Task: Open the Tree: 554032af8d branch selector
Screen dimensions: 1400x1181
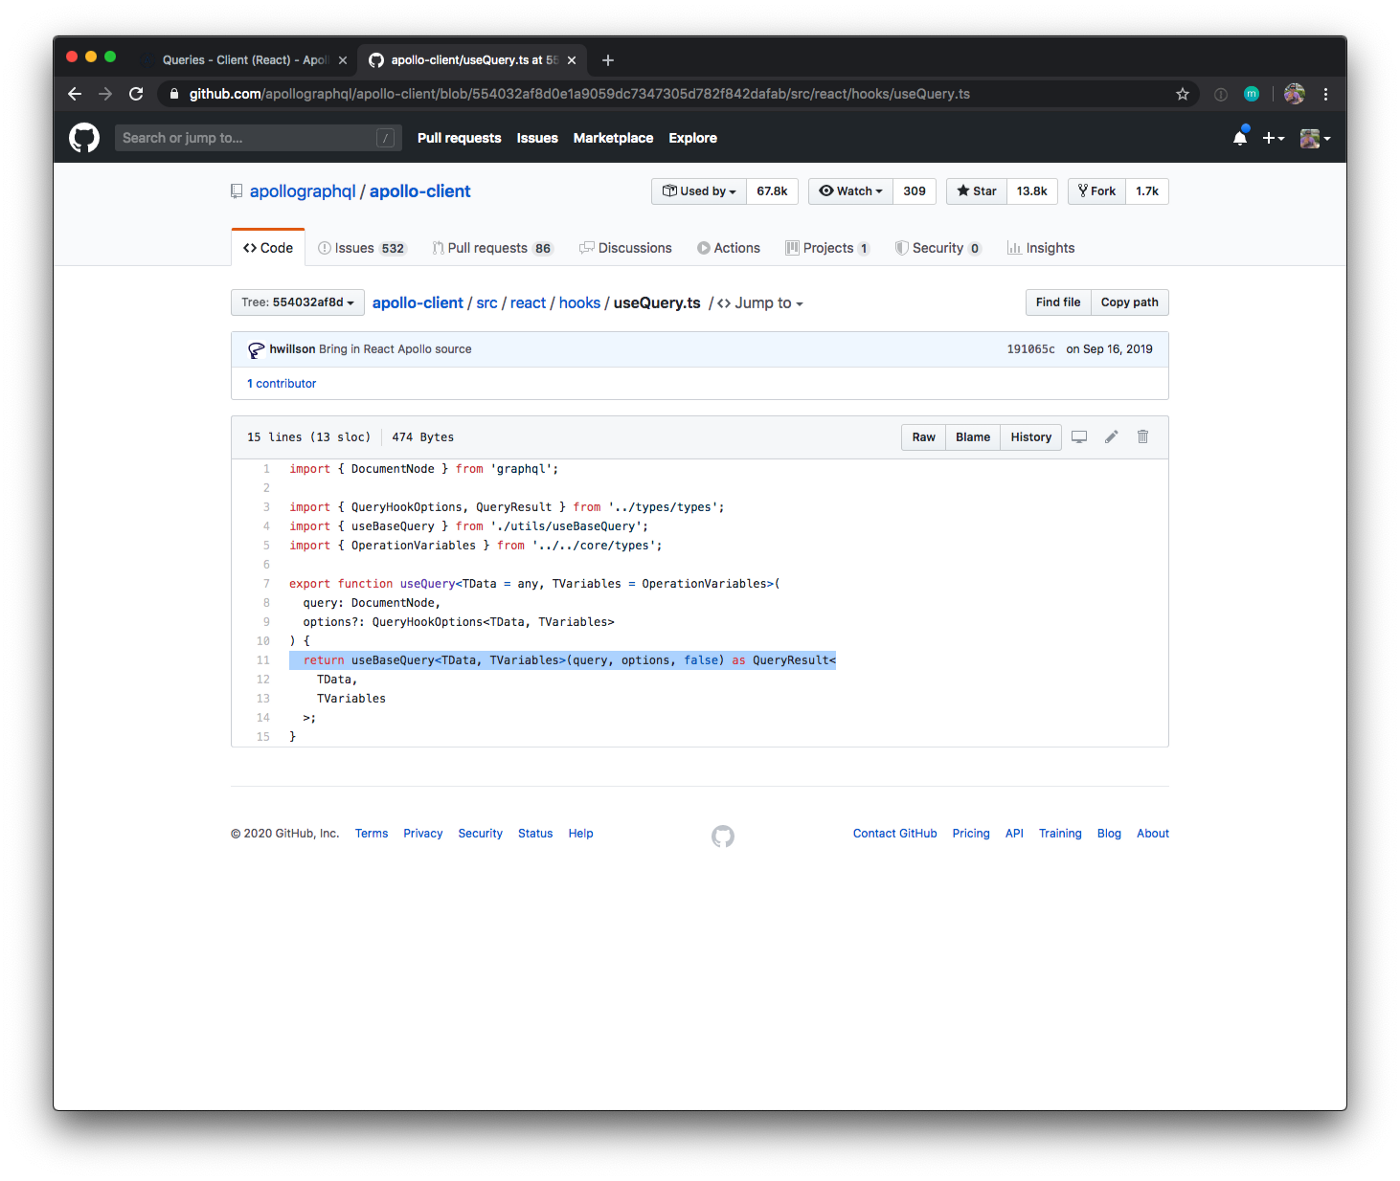Action: tap(298, 302)
